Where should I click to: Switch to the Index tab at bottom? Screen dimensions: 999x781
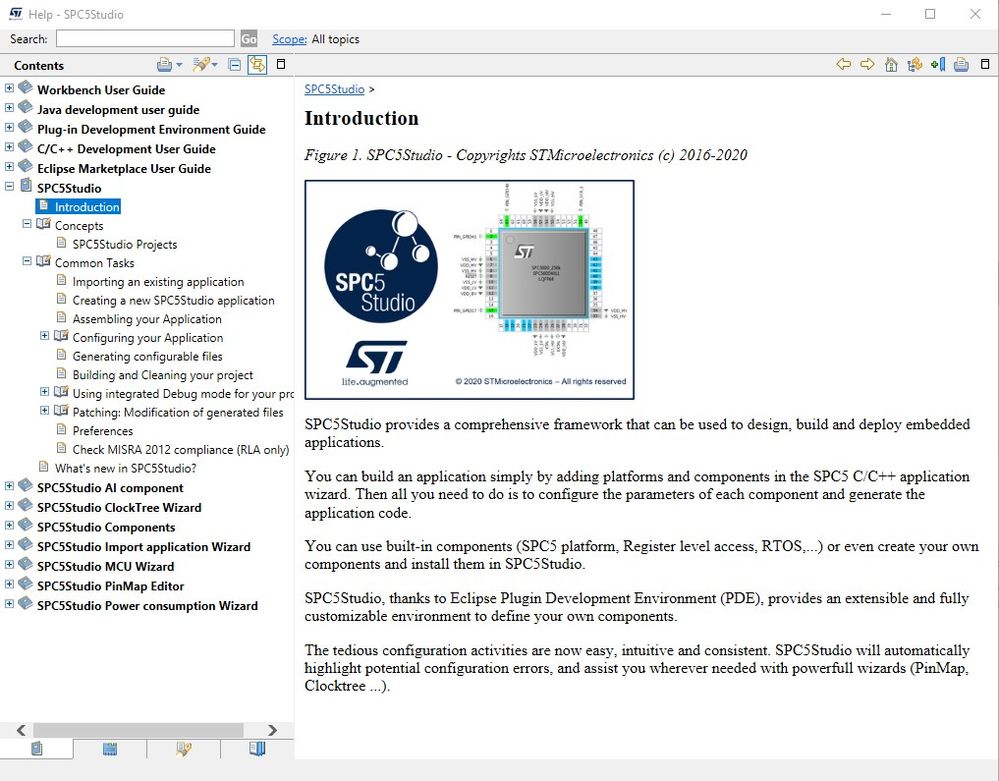[110, 749]
